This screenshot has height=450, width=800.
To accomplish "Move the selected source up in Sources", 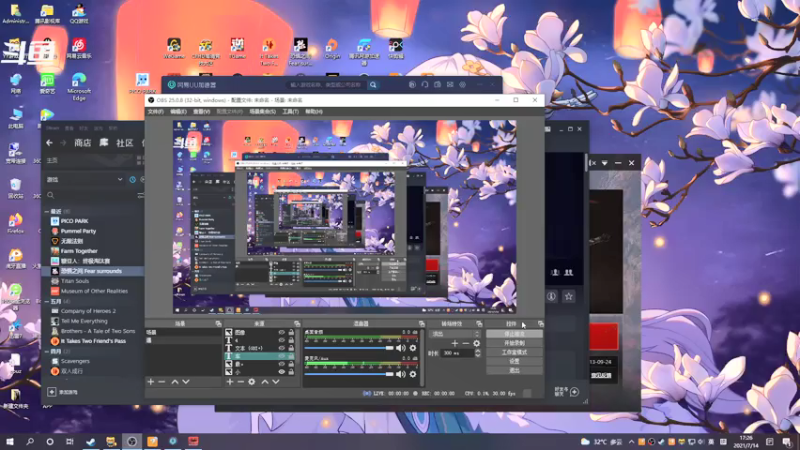I will [x=265, y=382].
